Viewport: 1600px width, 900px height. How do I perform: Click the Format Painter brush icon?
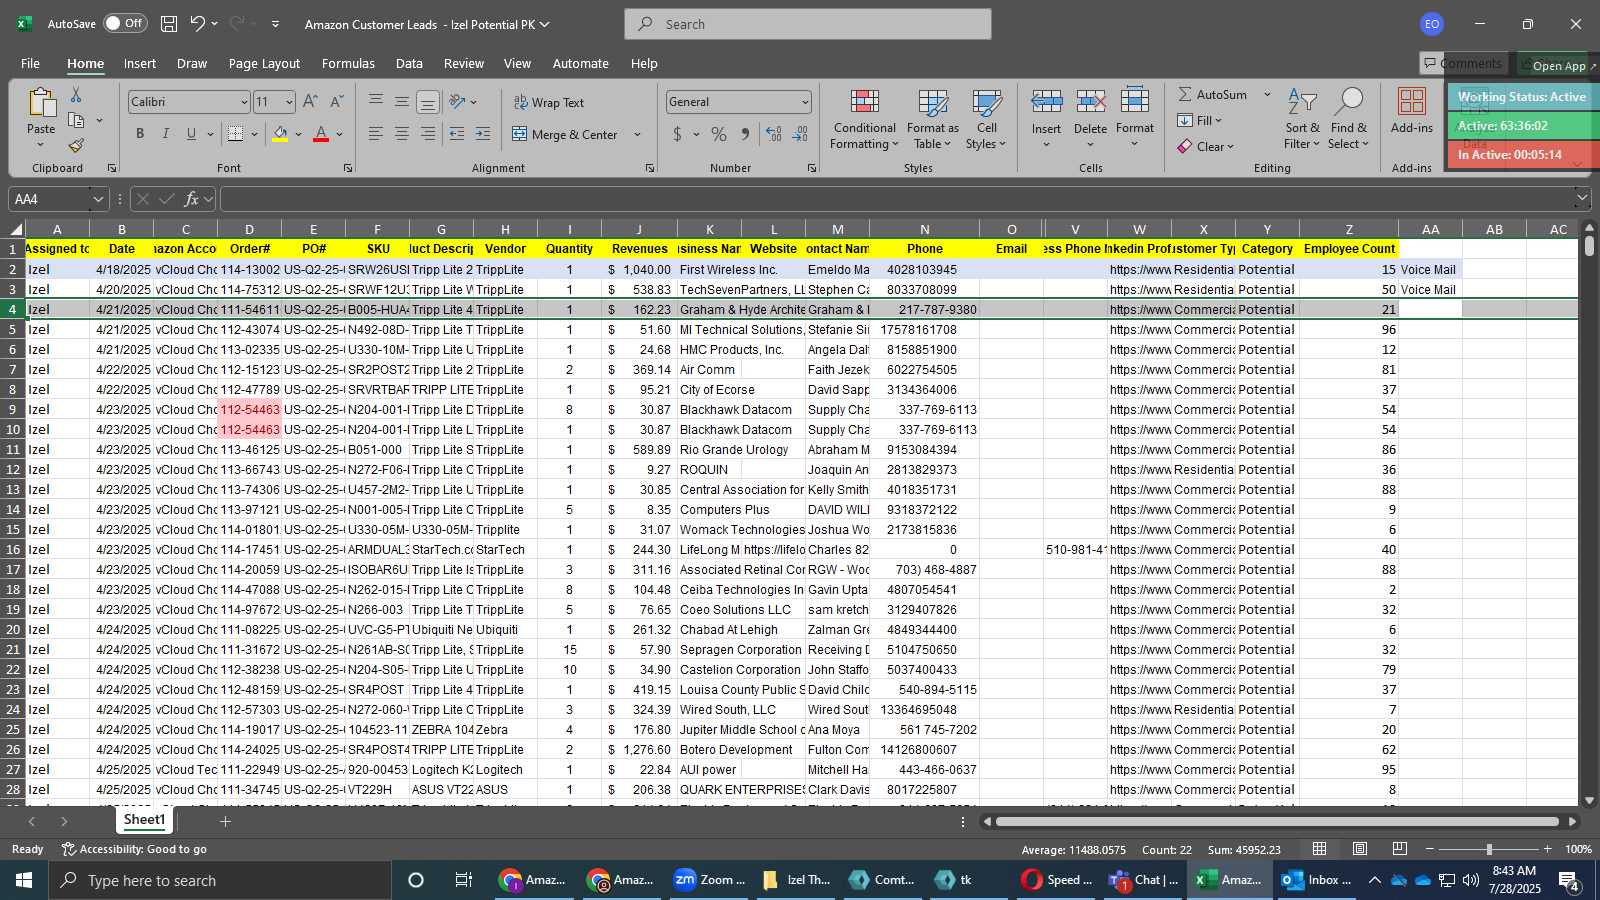coord(76,146)
